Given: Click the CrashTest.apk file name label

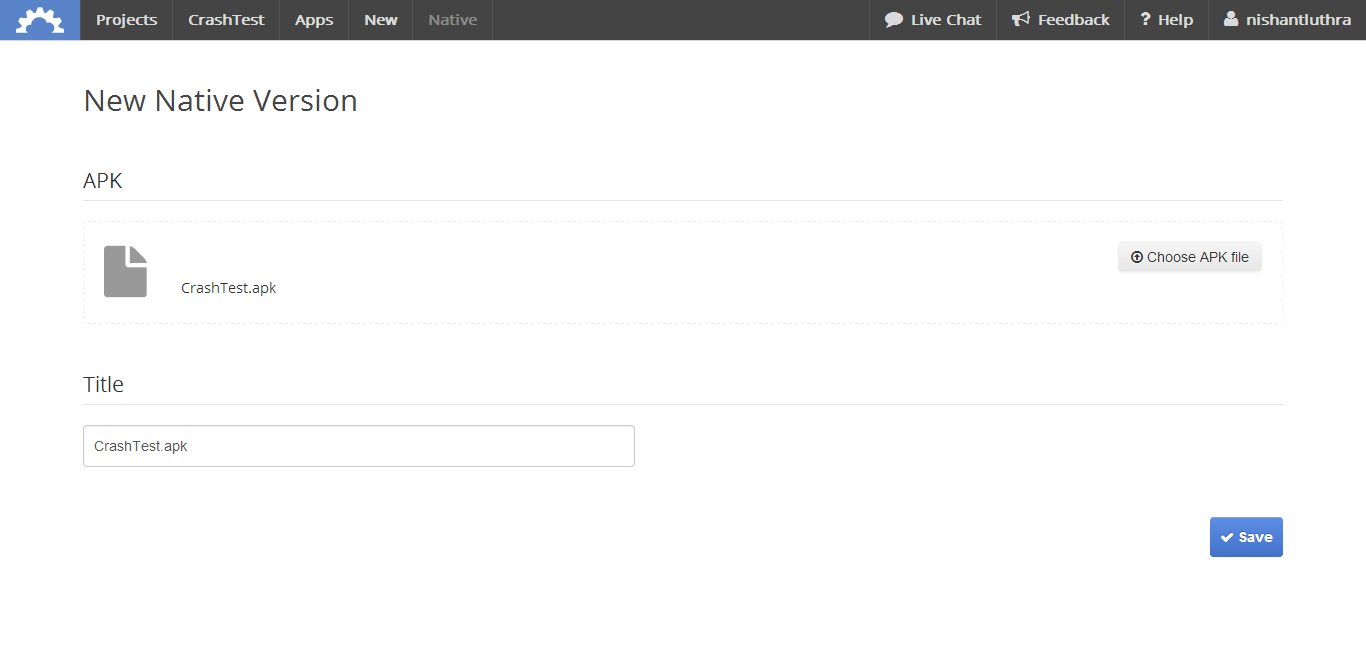Looking at the screenshot, I should (228, 288).
